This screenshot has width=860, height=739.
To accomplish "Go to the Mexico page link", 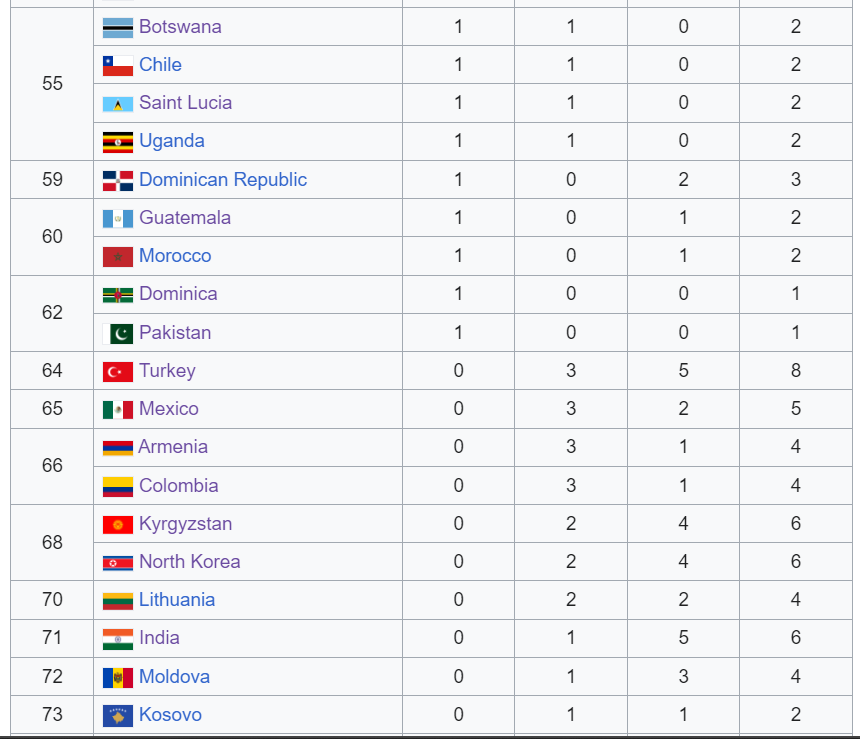I will pos(169,409).
